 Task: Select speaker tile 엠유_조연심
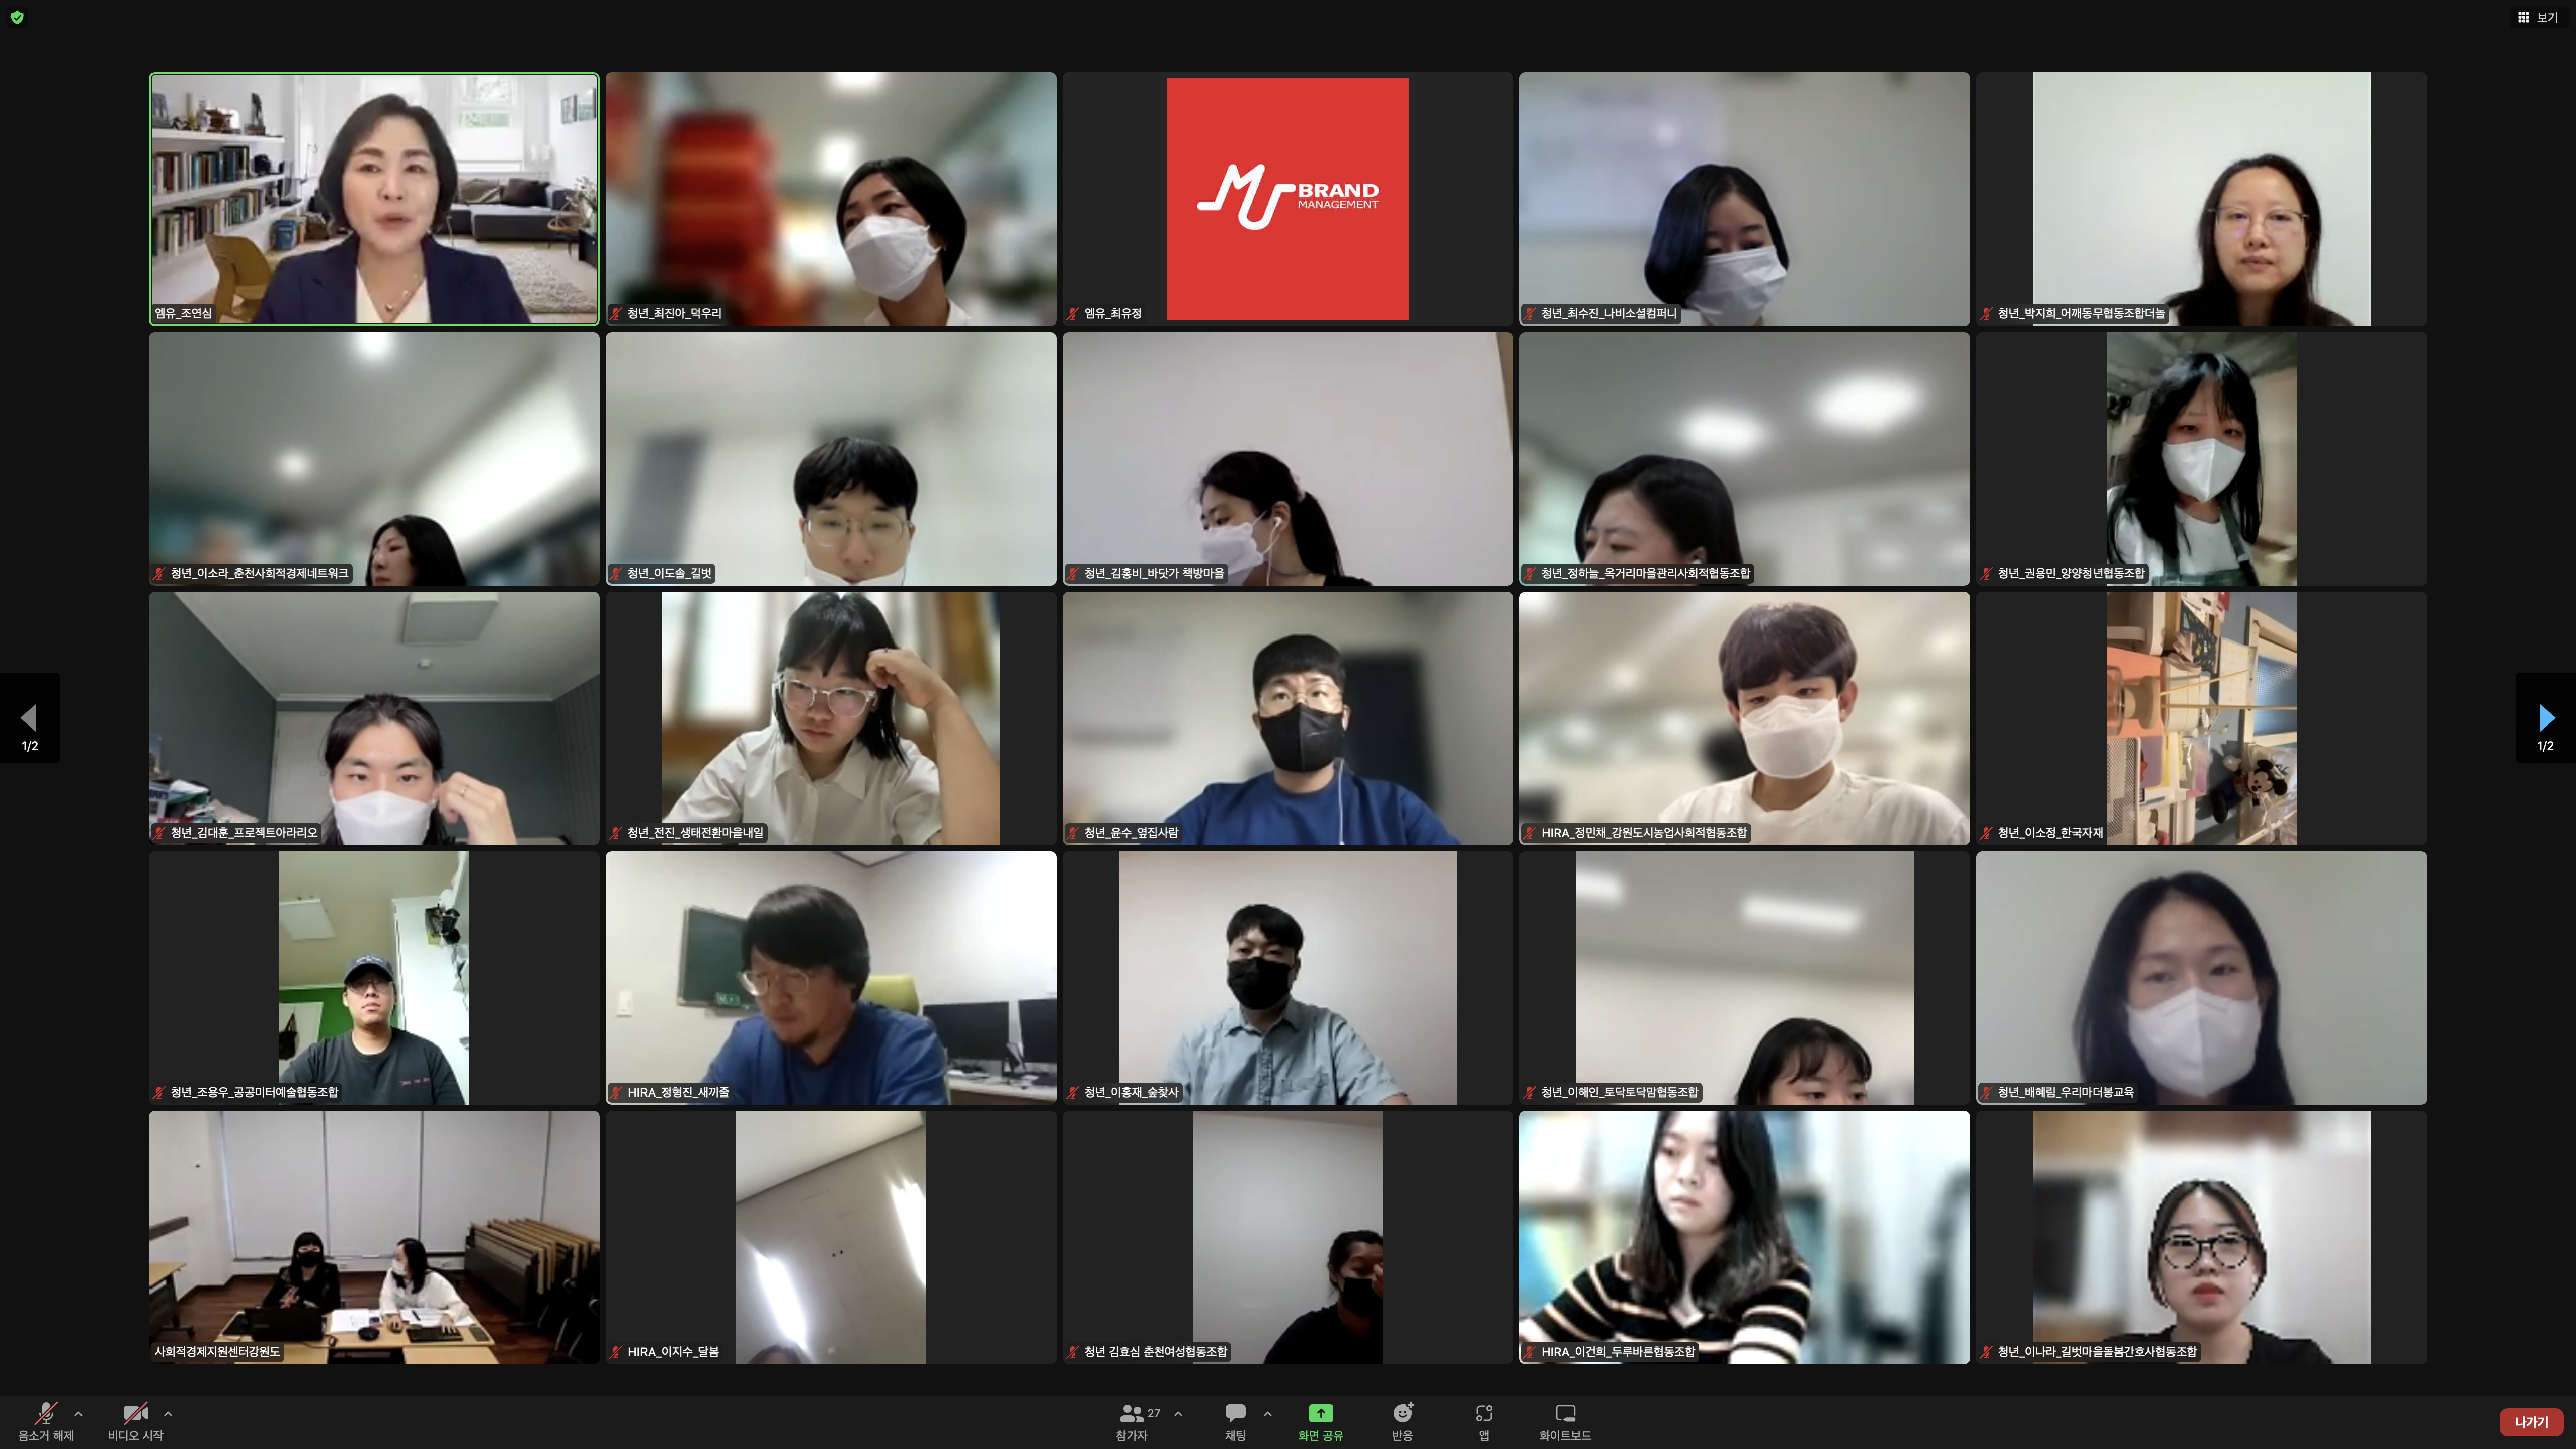click(374, 198)
